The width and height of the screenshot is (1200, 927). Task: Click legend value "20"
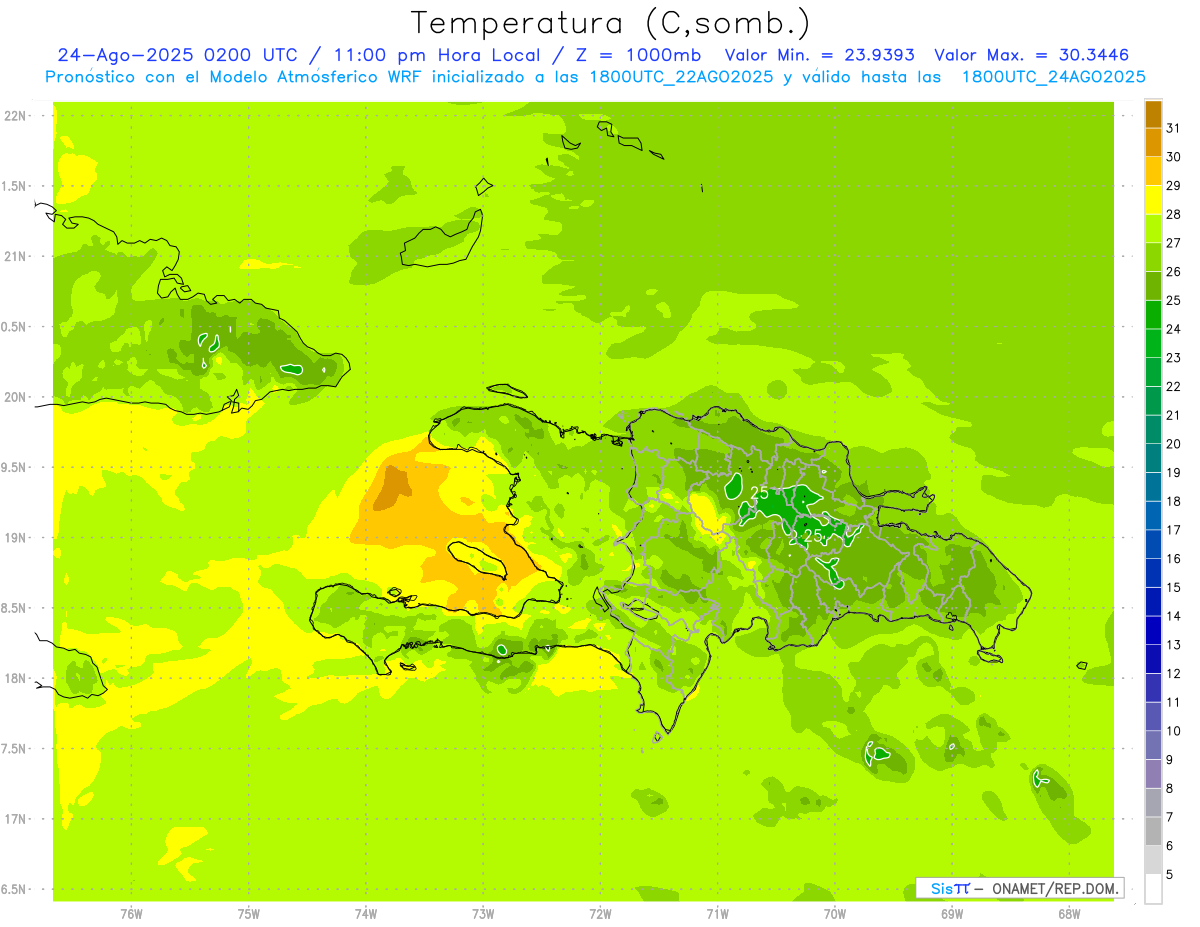[x=1174, y=443]
